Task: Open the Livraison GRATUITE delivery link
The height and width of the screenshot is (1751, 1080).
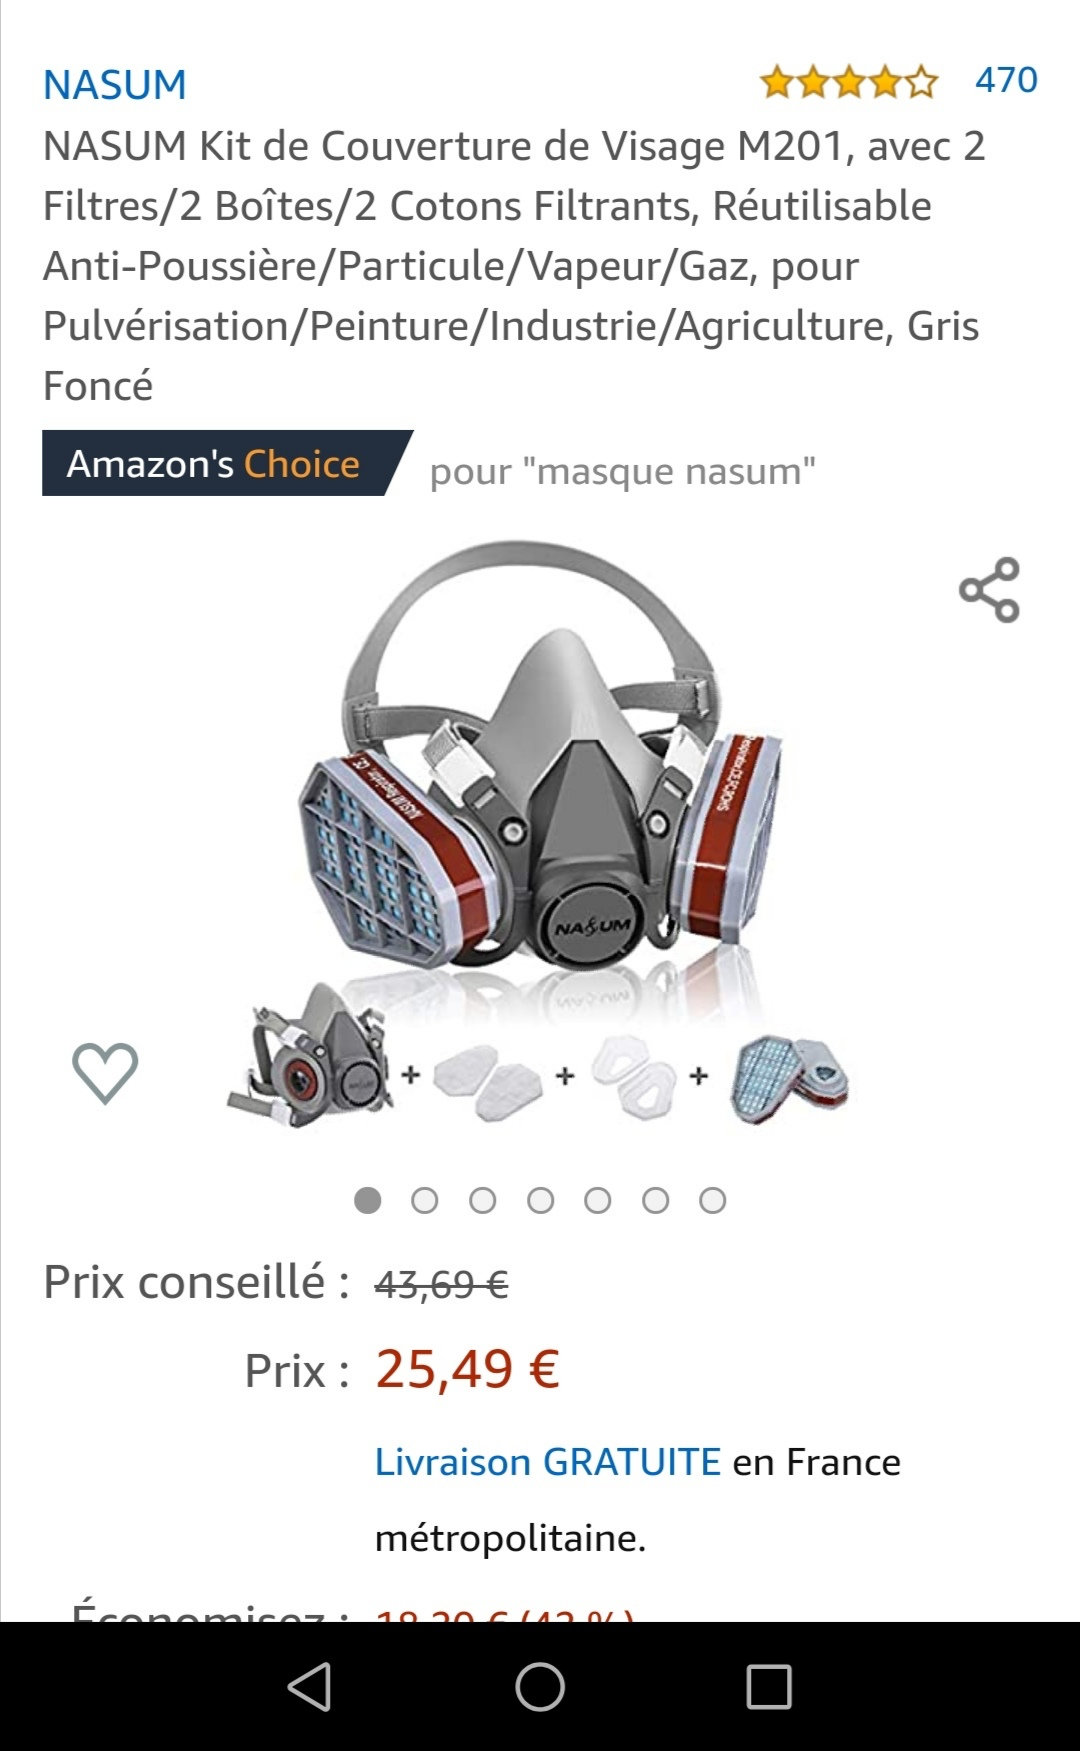Action: 548,1462
